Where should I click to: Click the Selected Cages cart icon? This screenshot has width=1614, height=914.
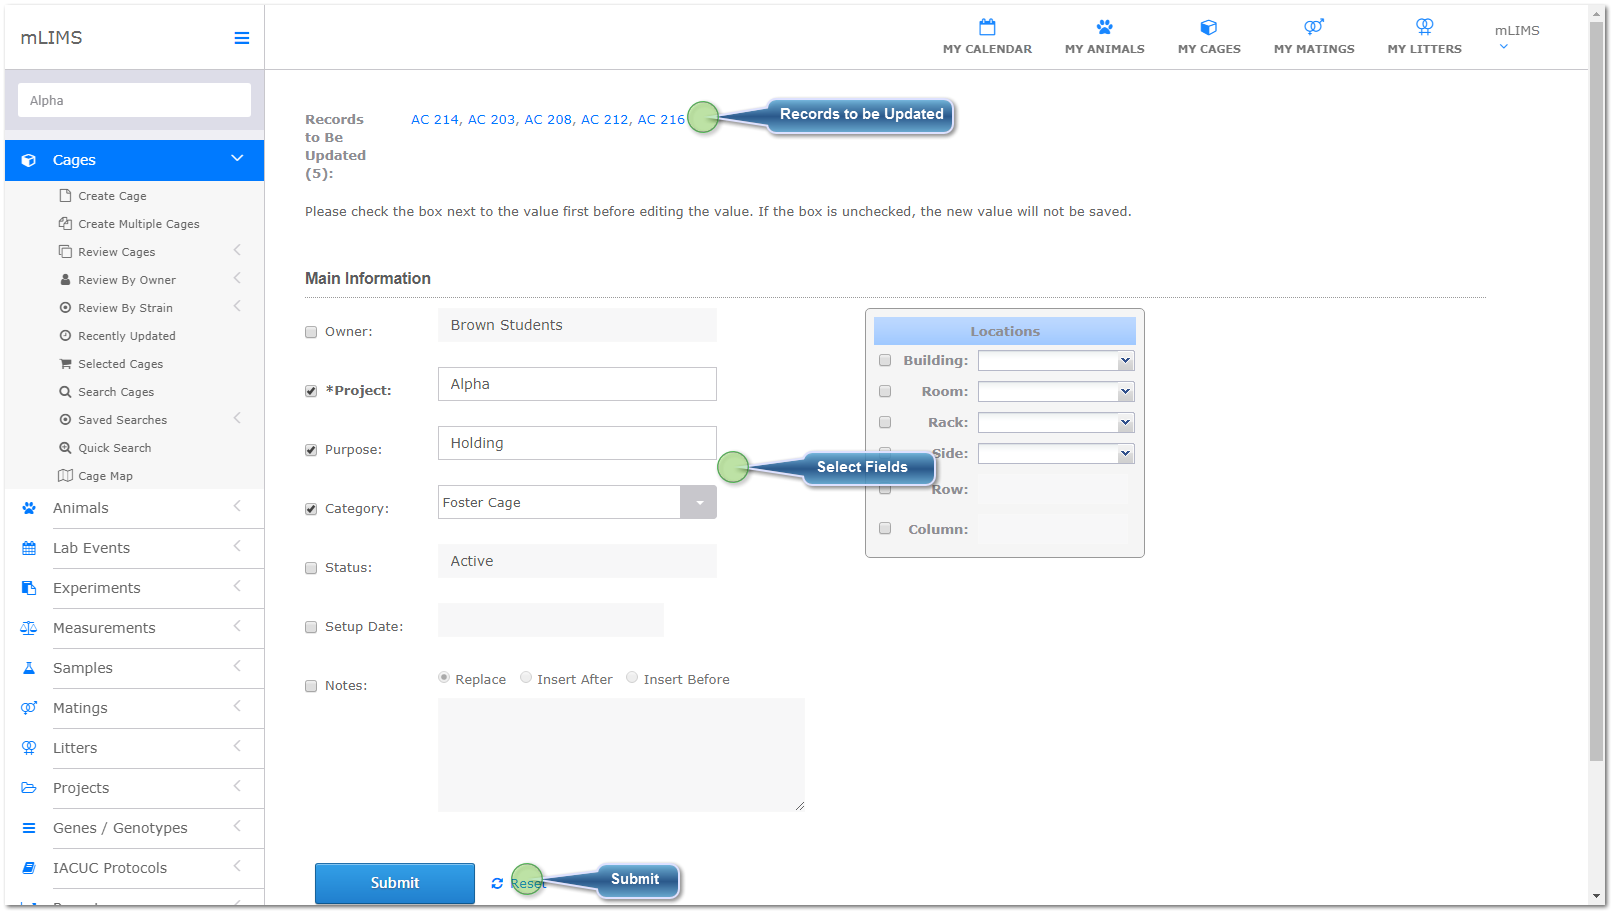pos(65,364)
